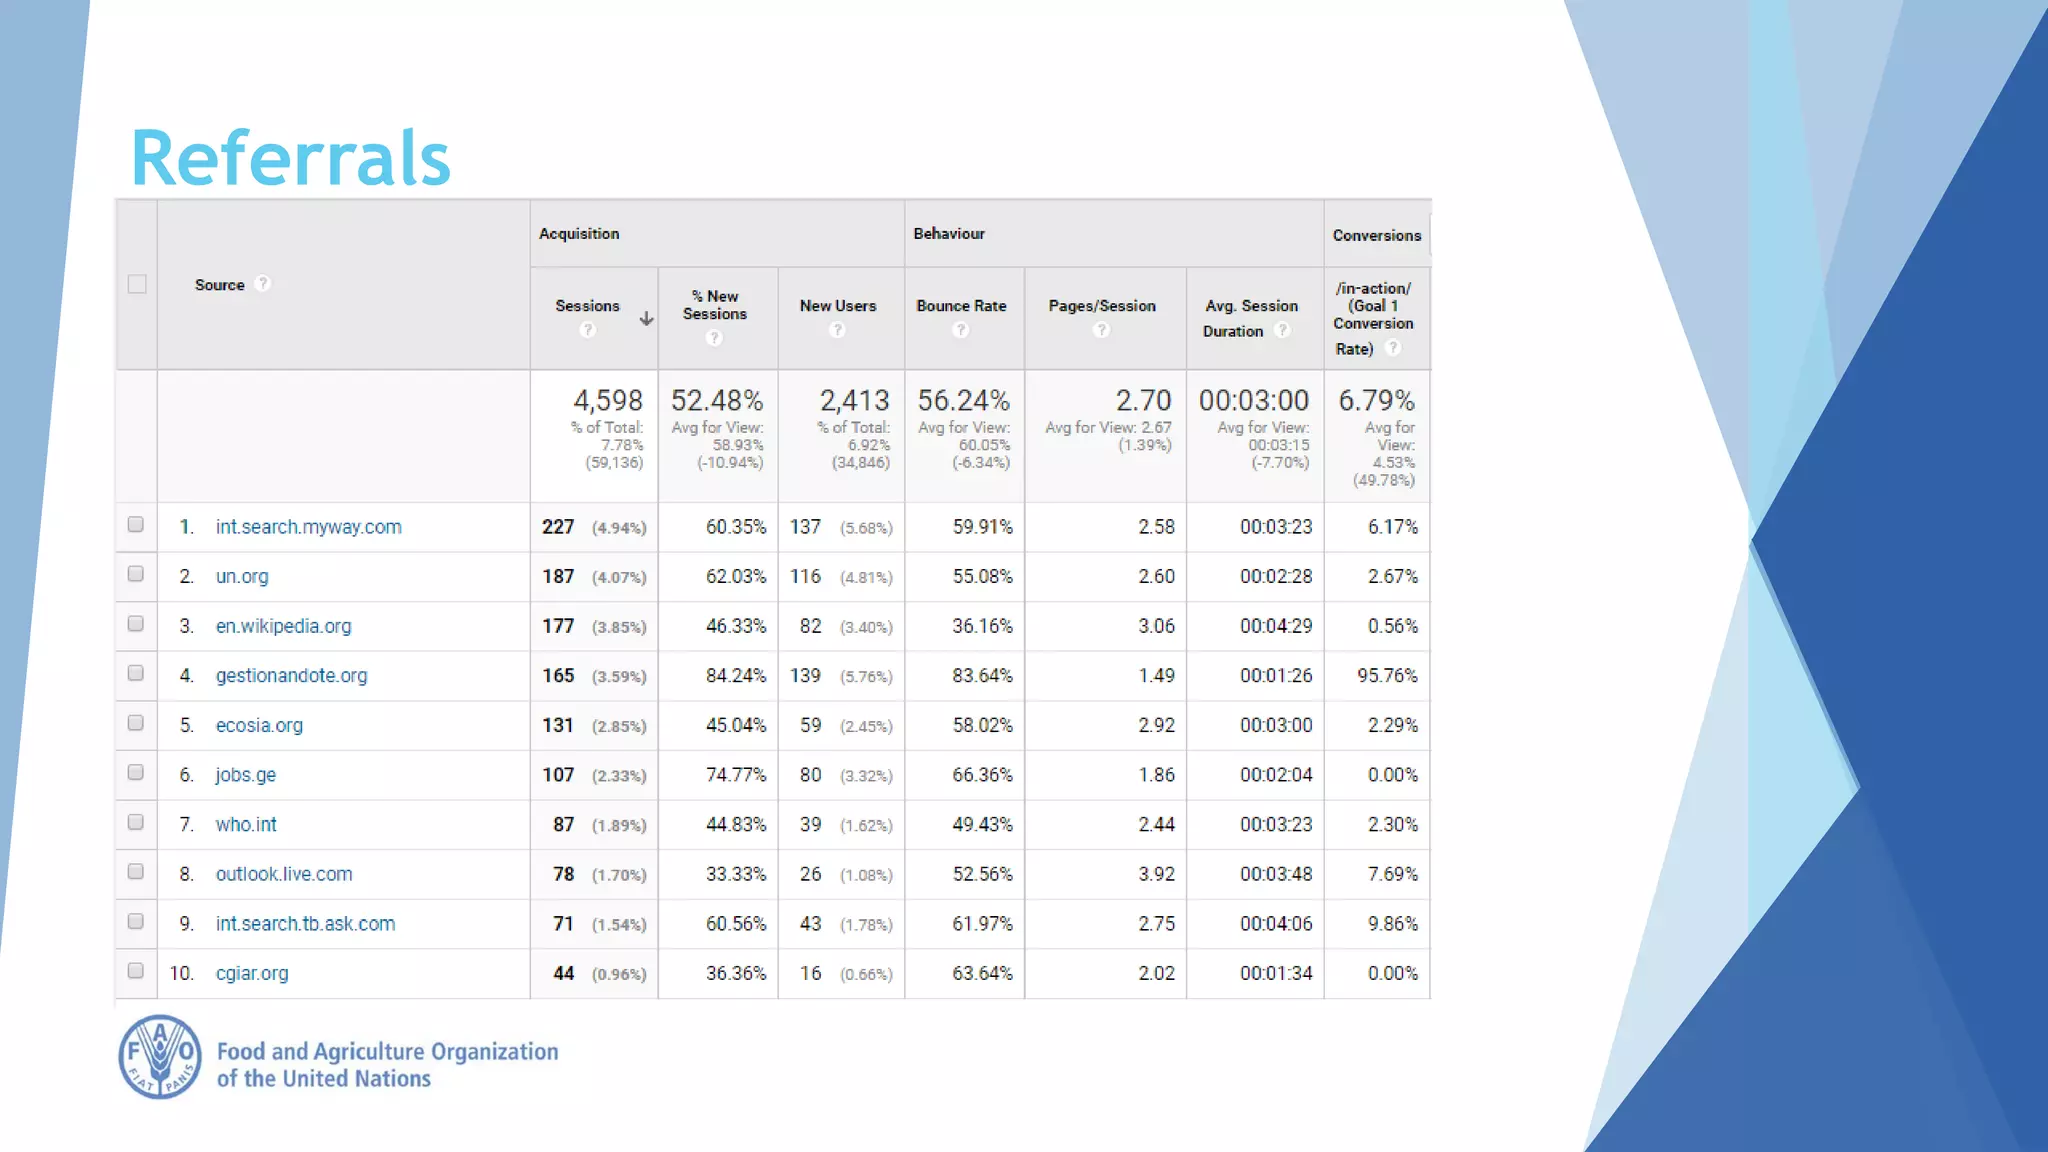This screenshot has width=2048, height=1152.
Task: Sort by Avg. Session Duration column header
Action: [1251, 318]
